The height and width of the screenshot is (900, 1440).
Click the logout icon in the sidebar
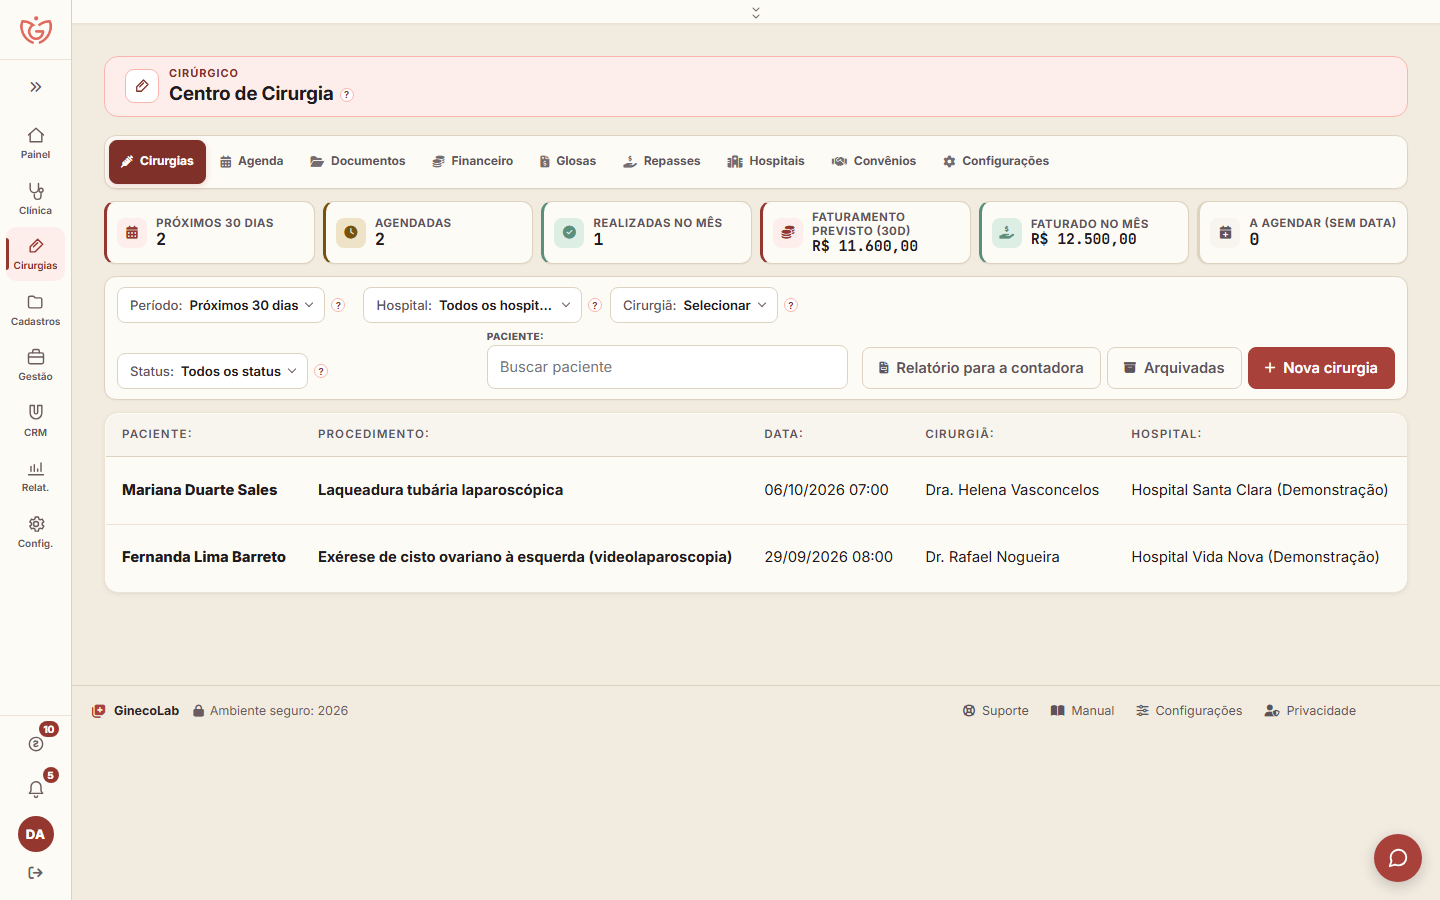click(36, 873)
